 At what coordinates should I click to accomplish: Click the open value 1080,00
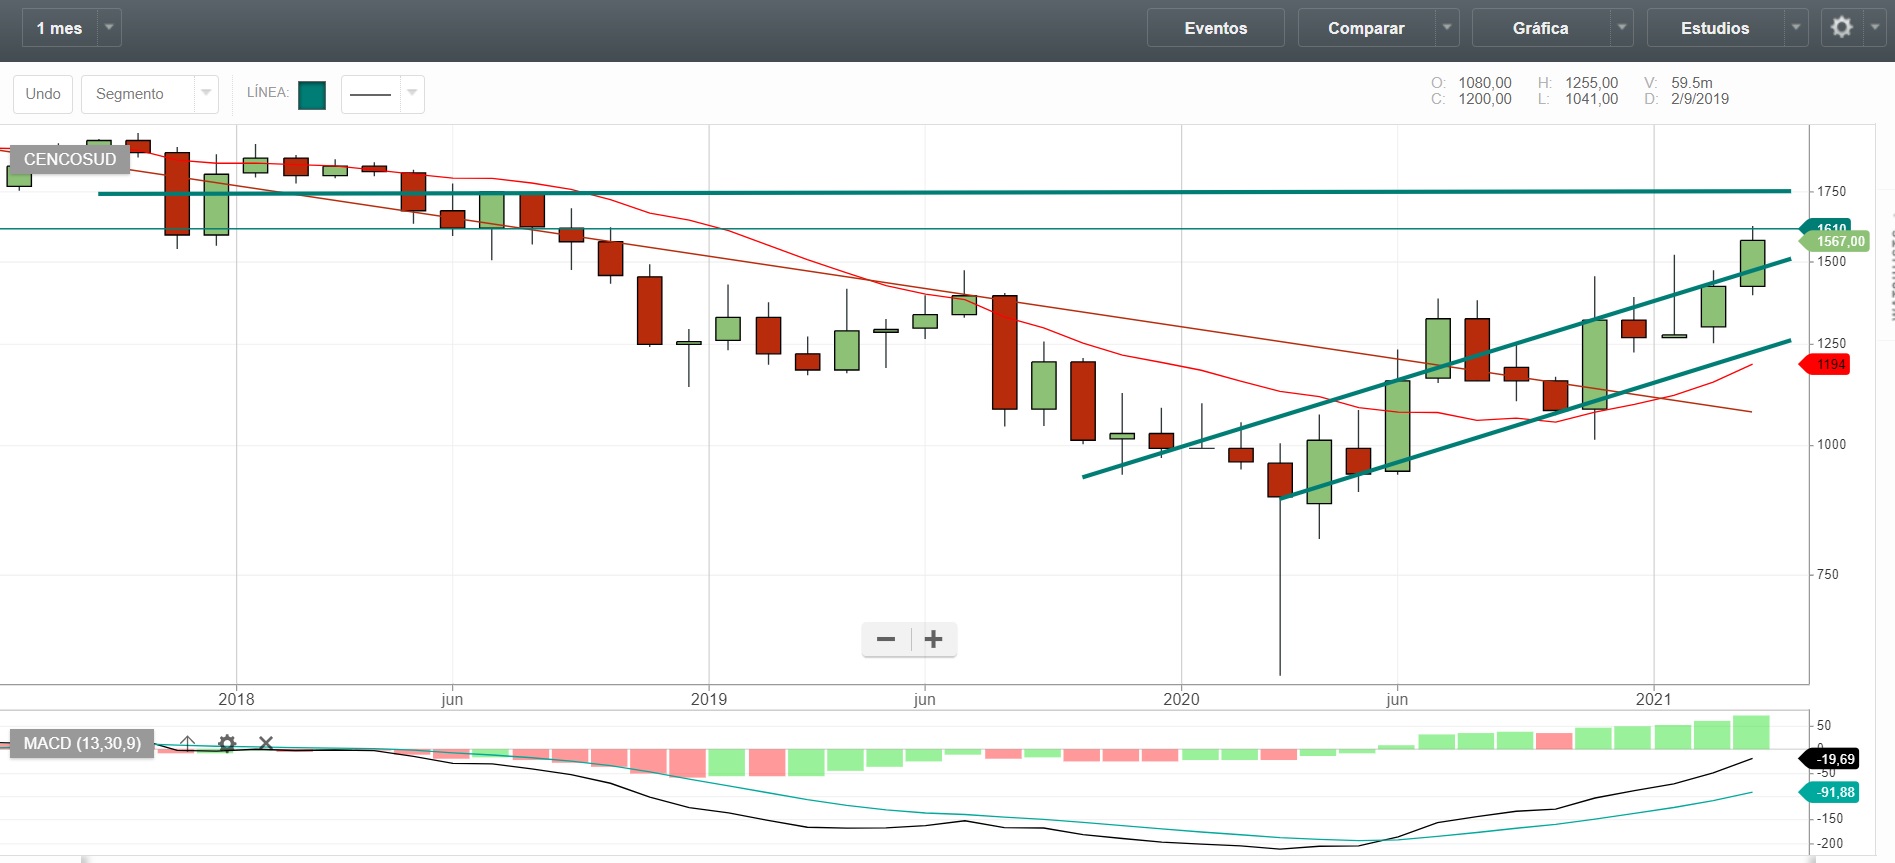(x=1485, y=83)
